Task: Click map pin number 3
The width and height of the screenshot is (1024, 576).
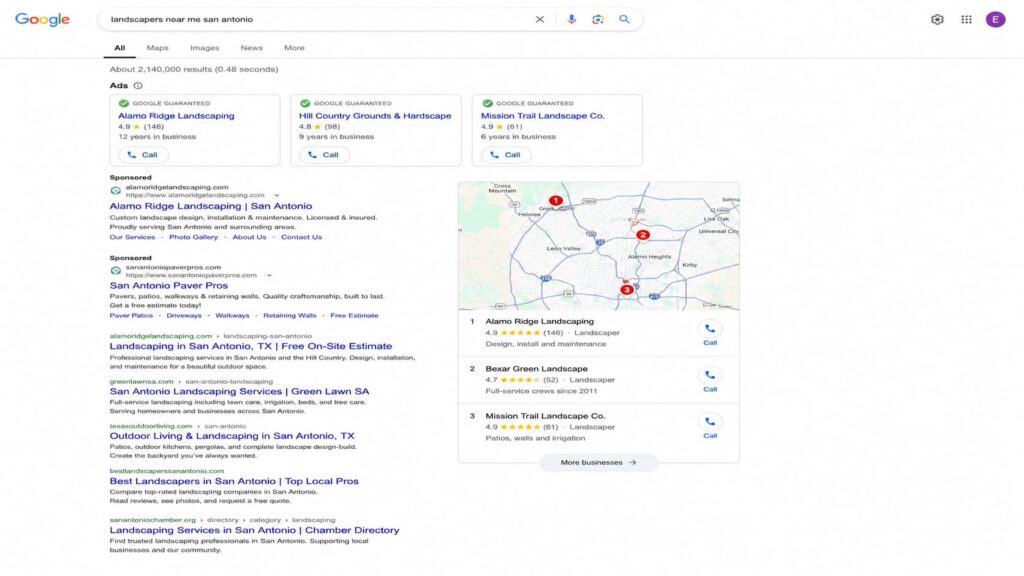Action: click(626, 289)
